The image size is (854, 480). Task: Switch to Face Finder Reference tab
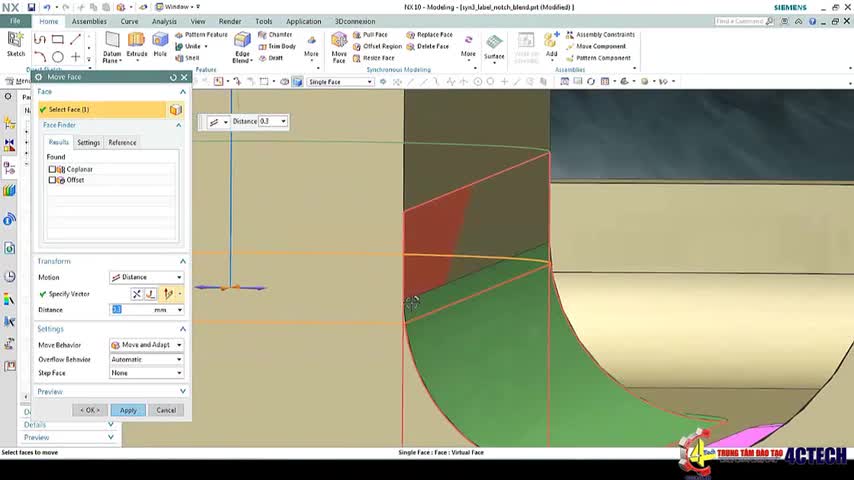[x=122, y=142]
